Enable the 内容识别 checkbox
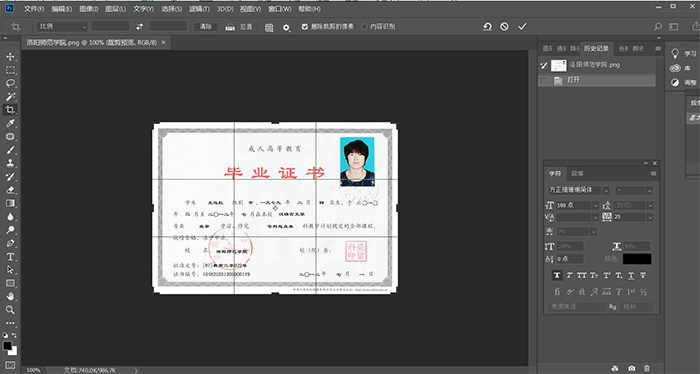The image size is (700, 374). click(364, 27)
